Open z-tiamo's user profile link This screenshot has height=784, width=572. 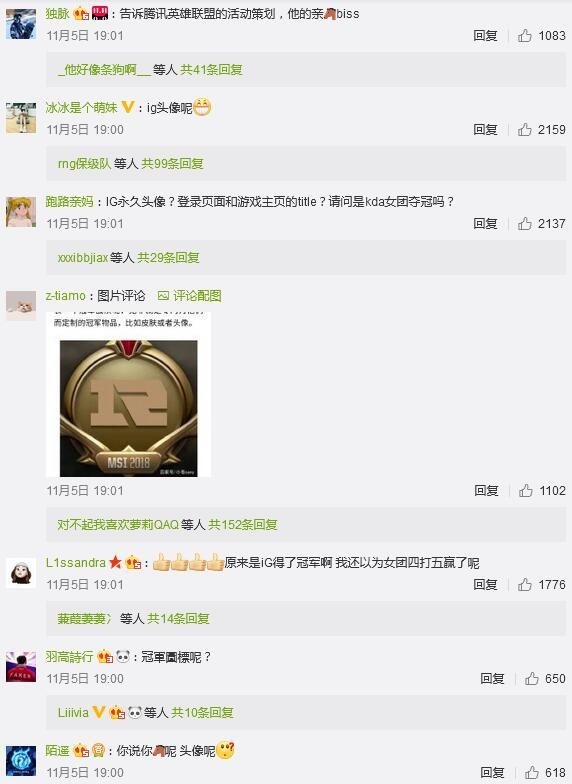[x=66, y=296]
